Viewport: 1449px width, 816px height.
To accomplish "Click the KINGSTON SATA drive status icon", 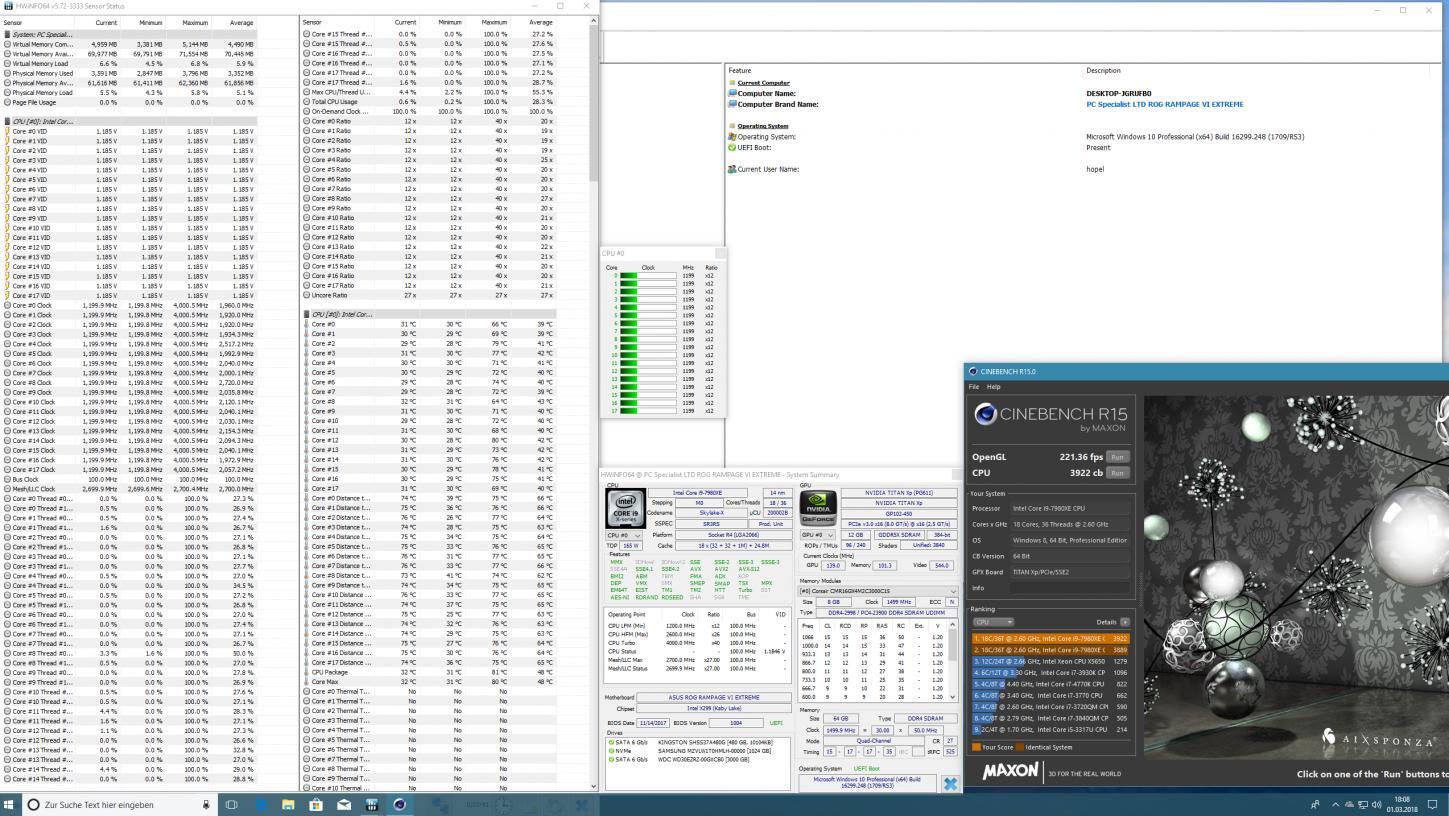I will click(x=611, y=743).
